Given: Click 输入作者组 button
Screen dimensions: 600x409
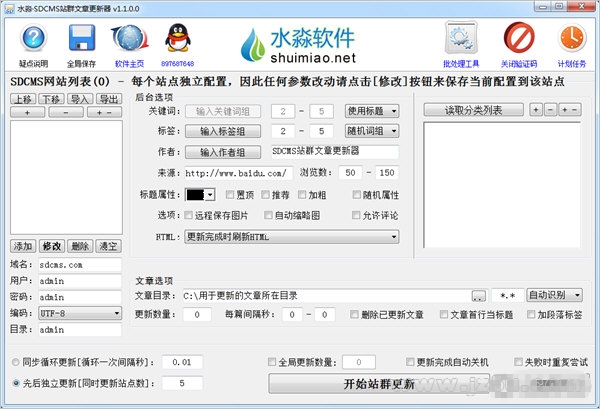Looking at the screenshot, I should (x=223, y=152).
